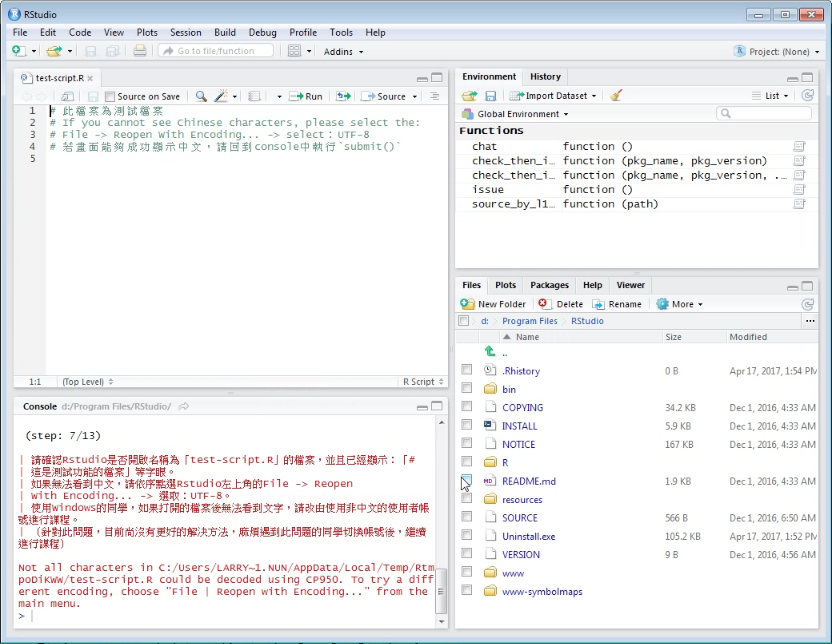The width and height of the screenshot is (832, 644).
Task: Click the New File icon in main toolbar
Action: click(x=19, y=51)
